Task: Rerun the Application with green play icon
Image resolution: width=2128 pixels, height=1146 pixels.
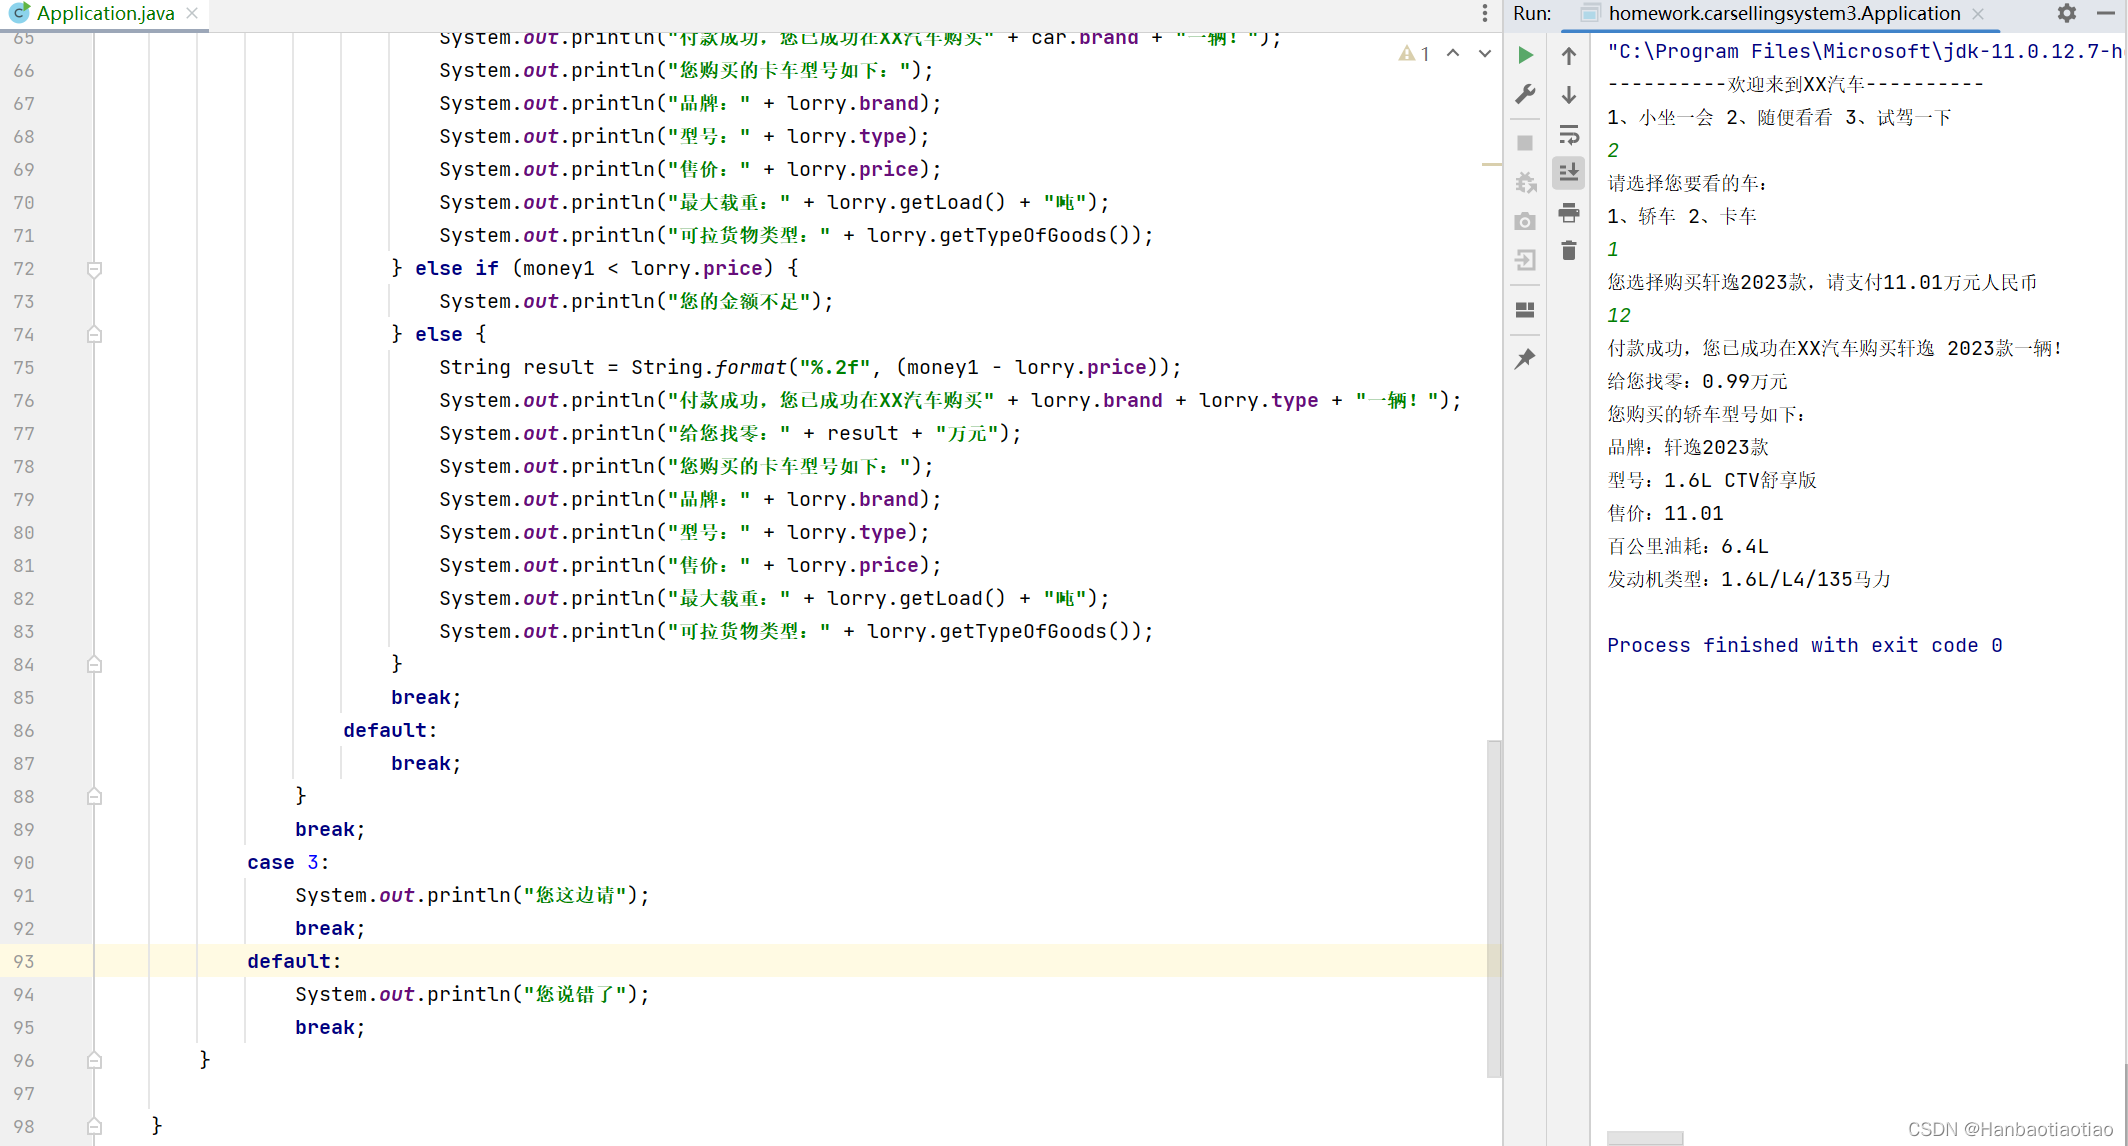Action: [1525, 55]
